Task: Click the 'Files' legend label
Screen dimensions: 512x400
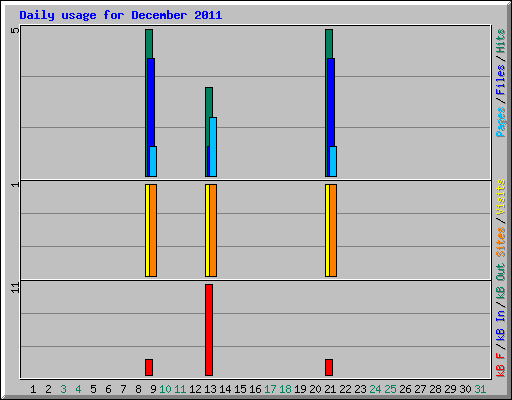Action: click(x=501, y=80)
